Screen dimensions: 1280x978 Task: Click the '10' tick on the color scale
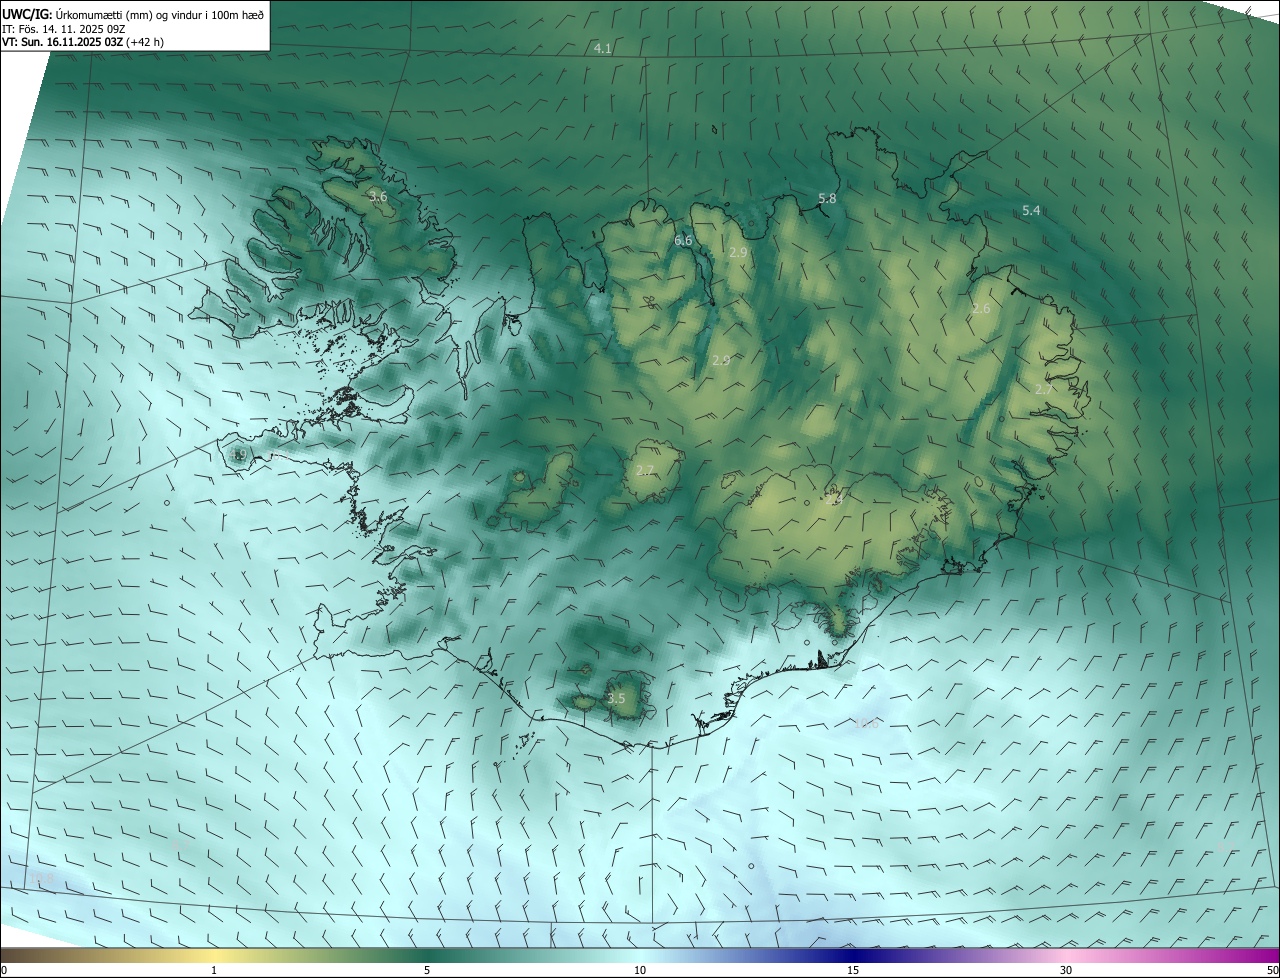click(x=640, y=970)
